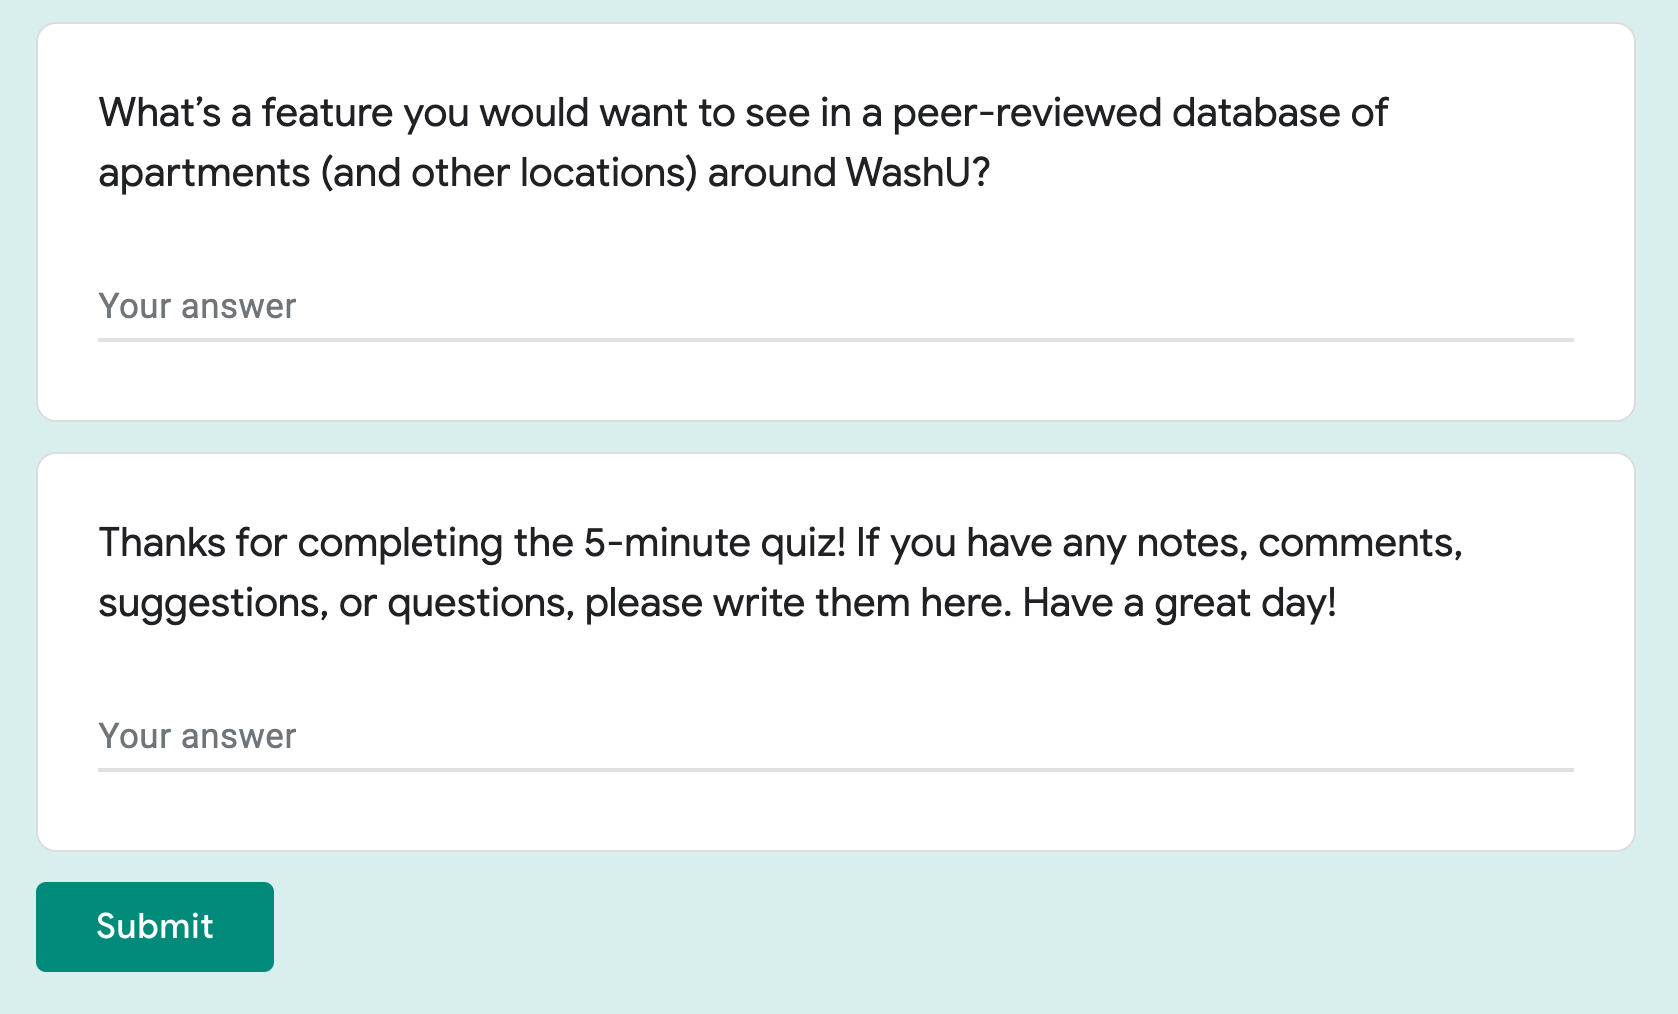Click the underline of the first answer field

point(836,340)
